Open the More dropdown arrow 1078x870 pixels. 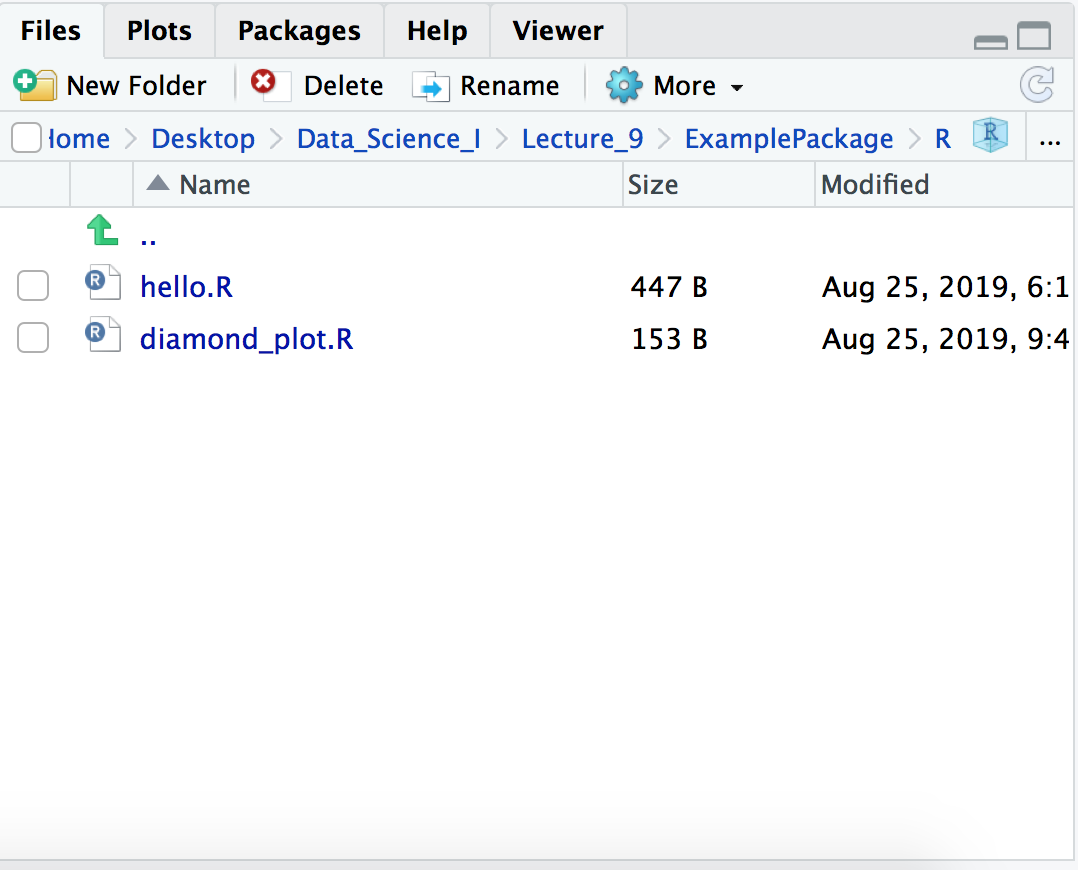click(737, 88)
